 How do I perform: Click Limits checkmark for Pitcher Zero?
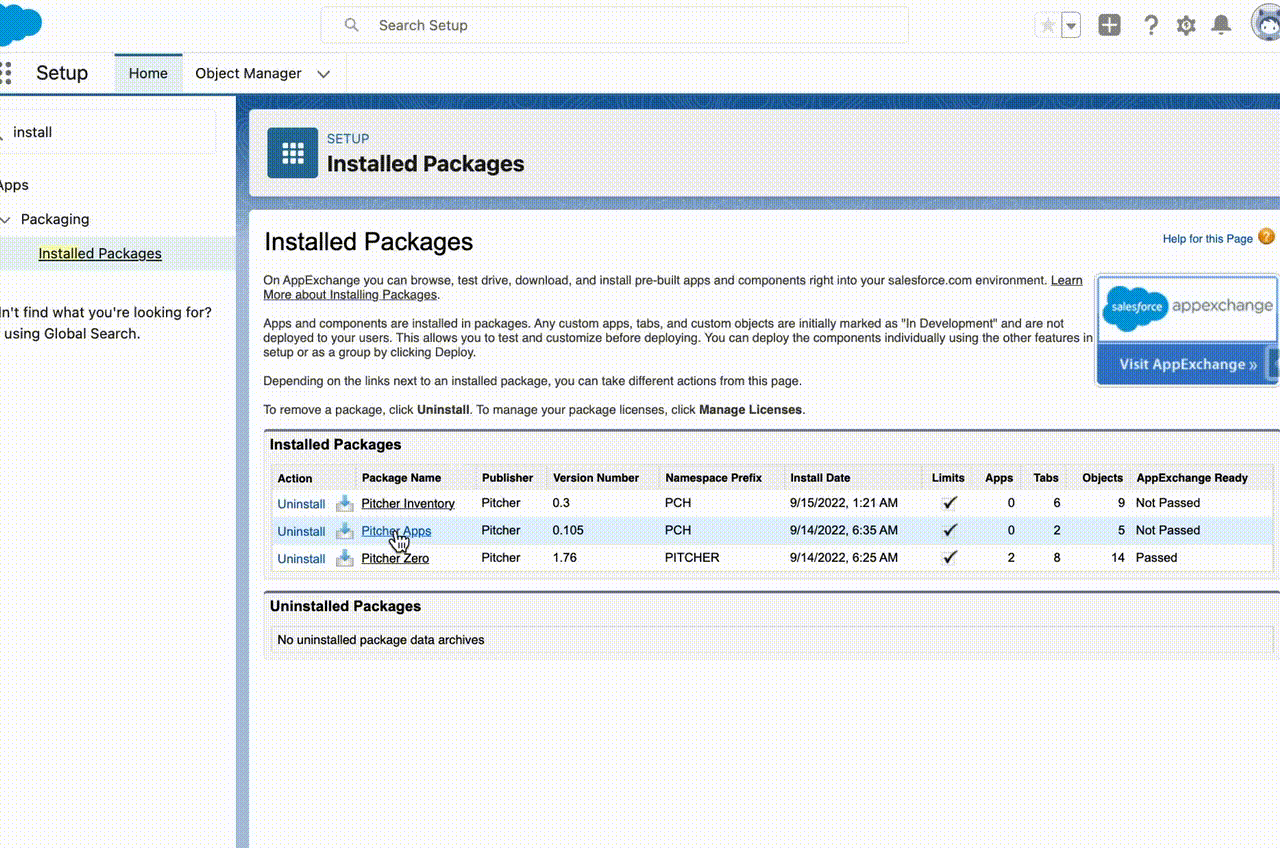pos(950,558)
